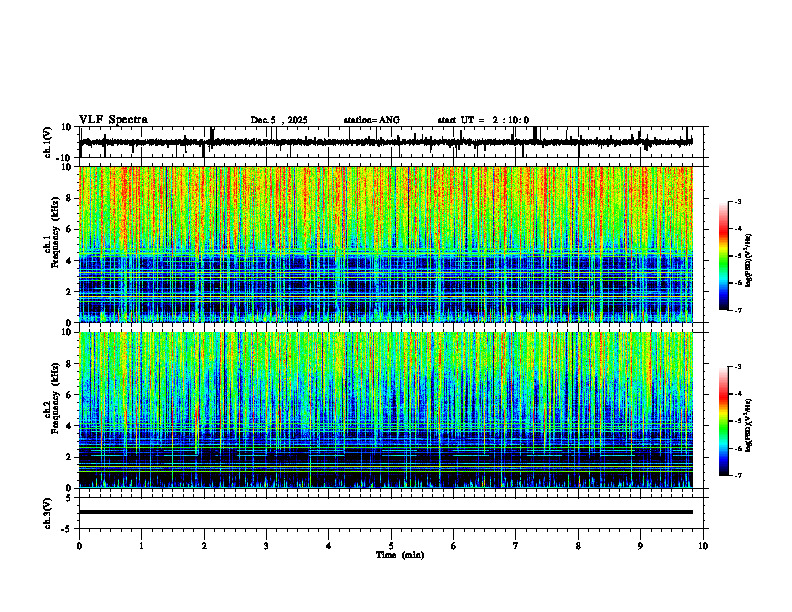Click the "Time (min)" axis title
This screenshot has height=612, width=792.
coord(400,555)
